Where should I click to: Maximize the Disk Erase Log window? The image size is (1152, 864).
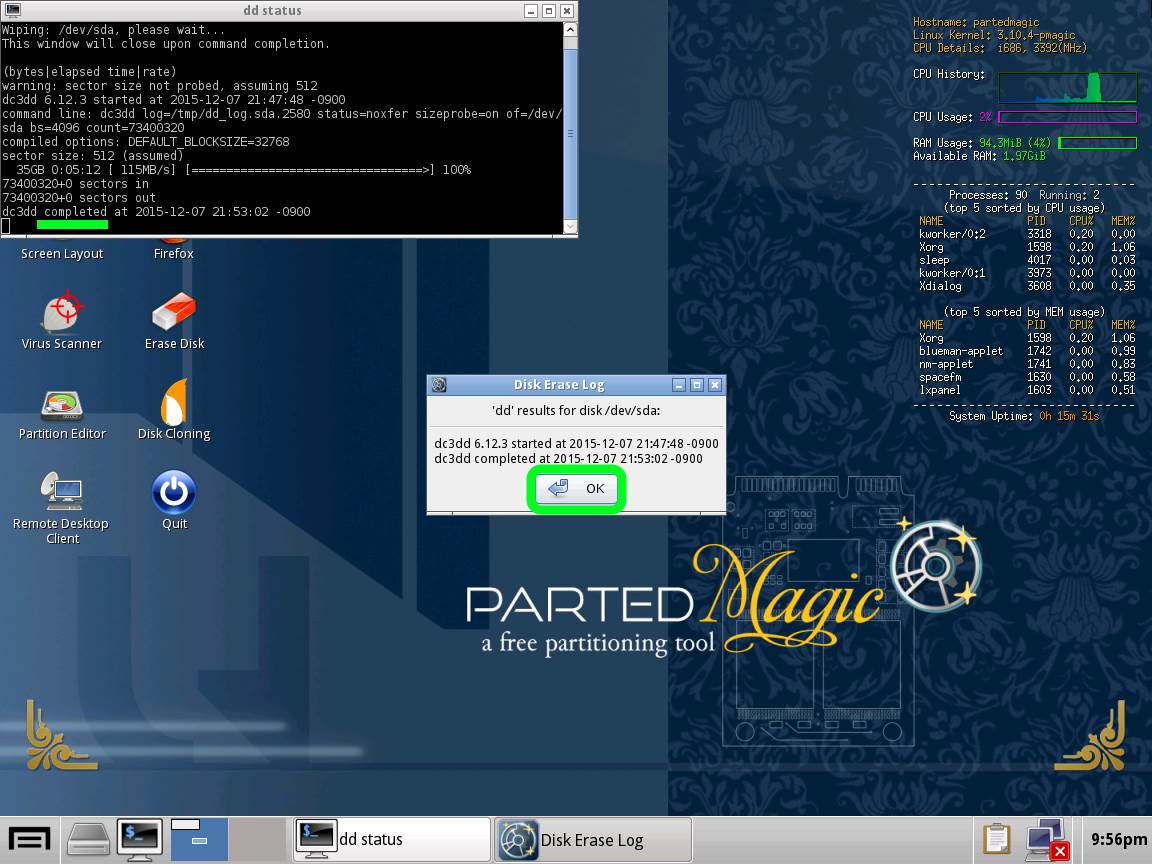697,385
